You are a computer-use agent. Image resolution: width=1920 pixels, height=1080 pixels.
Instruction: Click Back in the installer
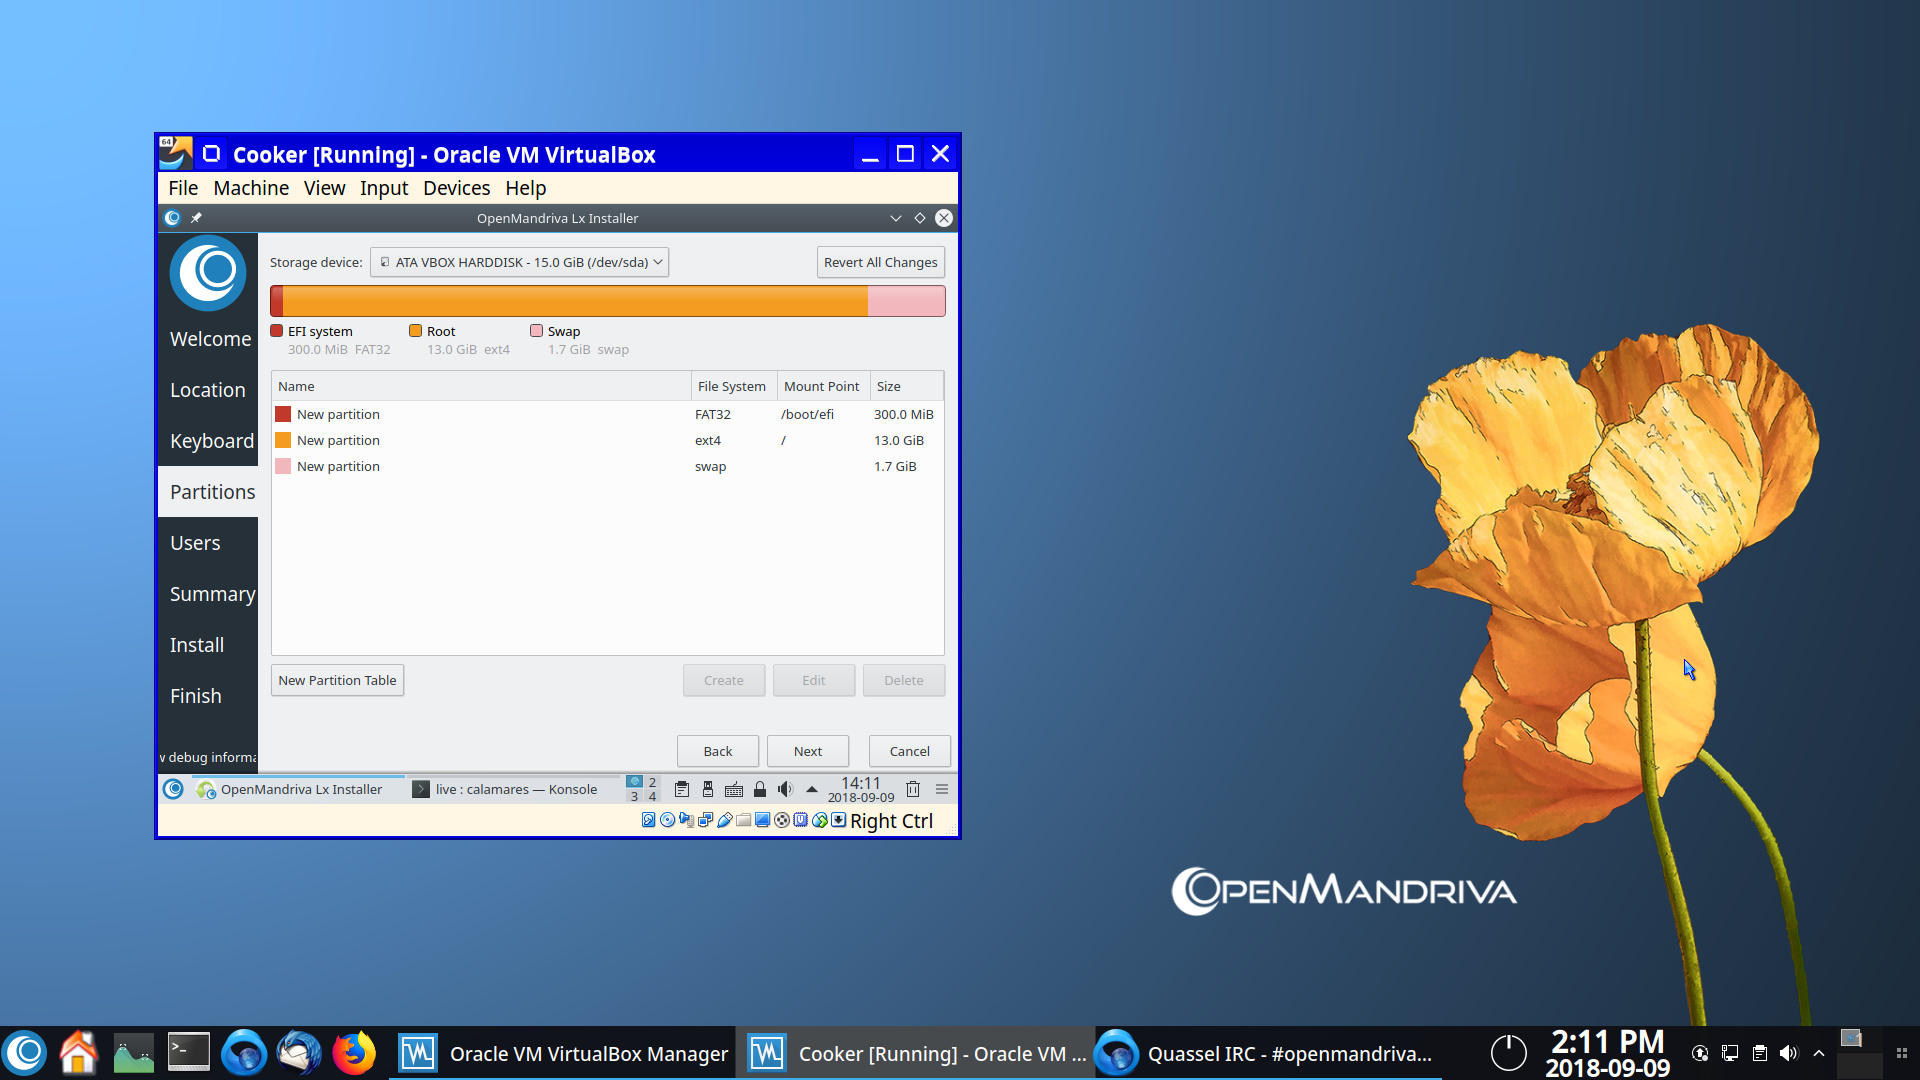coord(718,751)
